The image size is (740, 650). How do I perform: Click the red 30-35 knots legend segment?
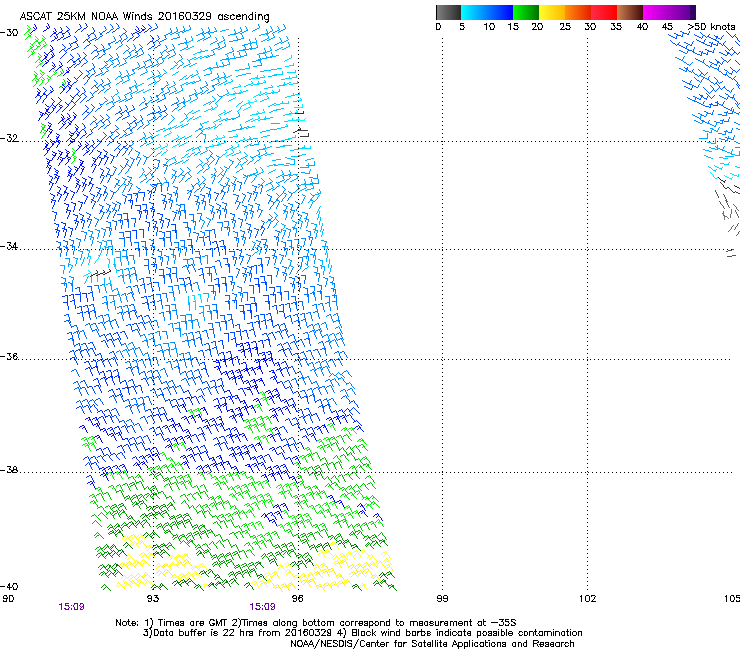tap(604, 12)
